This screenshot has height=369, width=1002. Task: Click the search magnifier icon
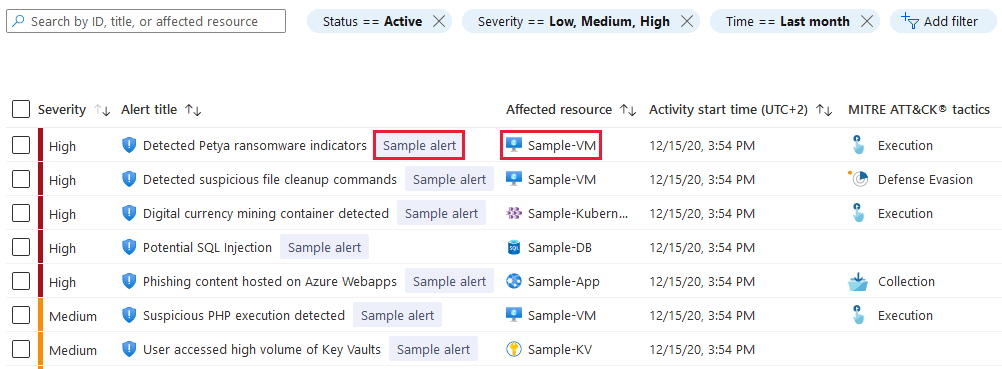coord(19,21)
